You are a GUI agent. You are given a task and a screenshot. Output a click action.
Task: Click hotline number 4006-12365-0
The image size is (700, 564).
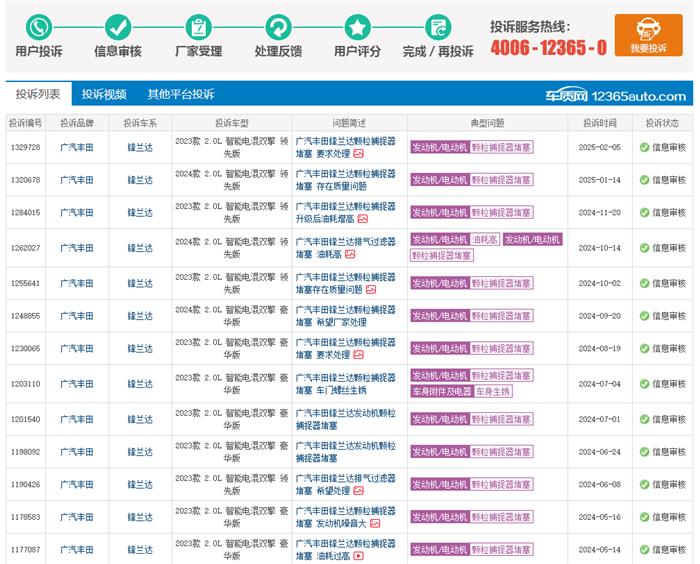(548, 47)
